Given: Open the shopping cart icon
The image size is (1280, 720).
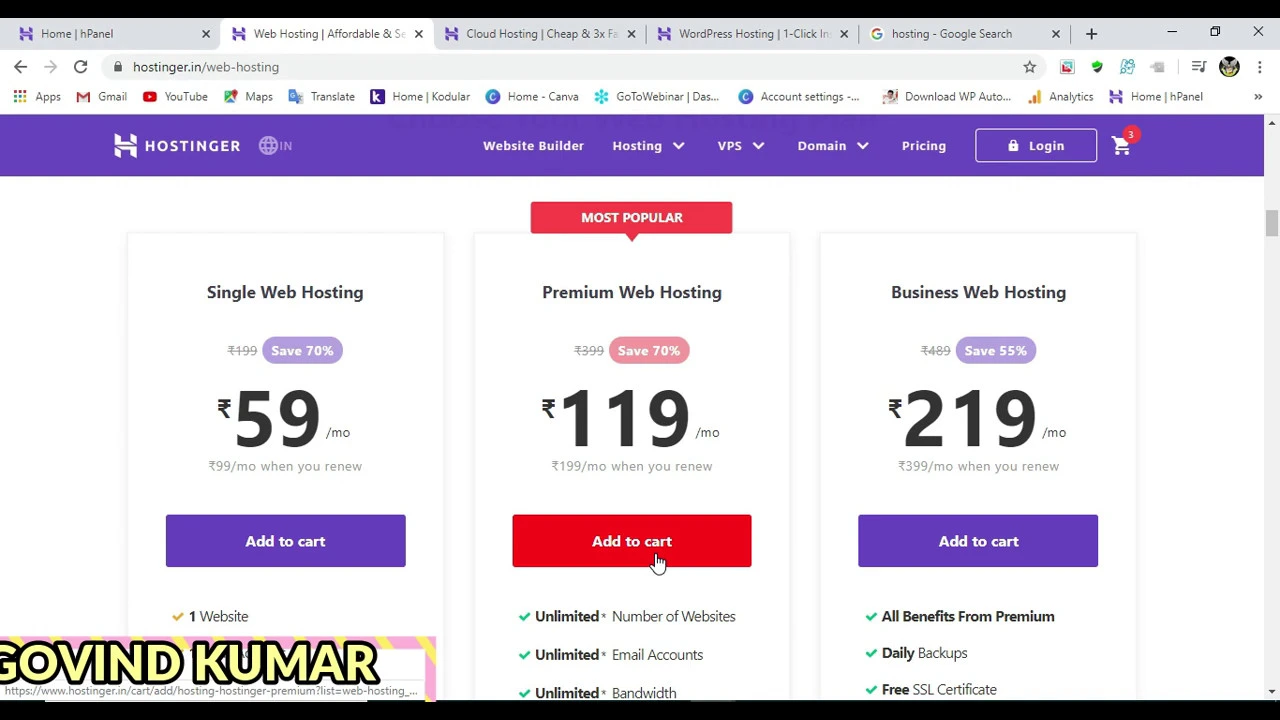Looking at the screenshot, I should coord(1122,146).
